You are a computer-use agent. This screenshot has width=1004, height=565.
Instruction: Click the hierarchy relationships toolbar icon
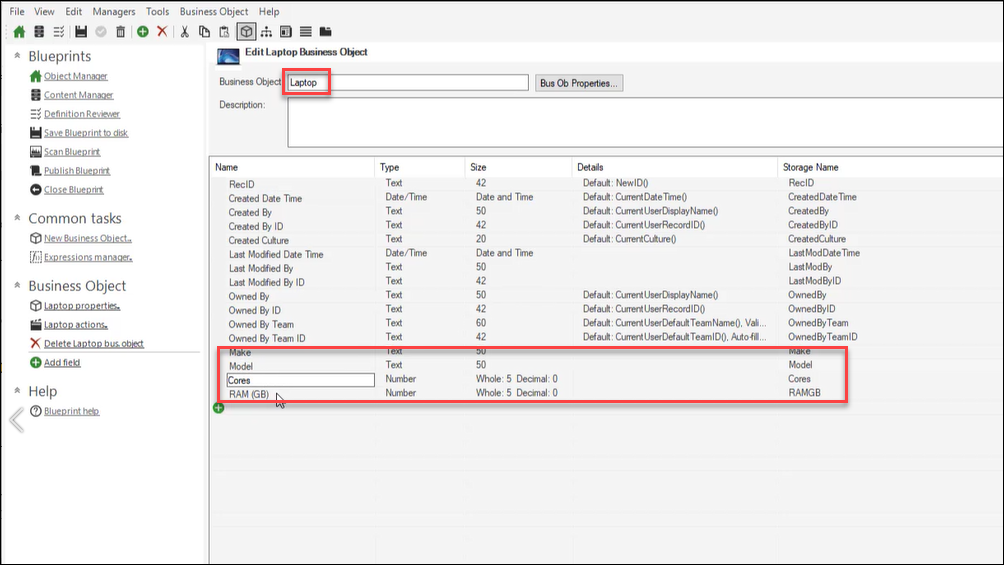coord(266,32)
